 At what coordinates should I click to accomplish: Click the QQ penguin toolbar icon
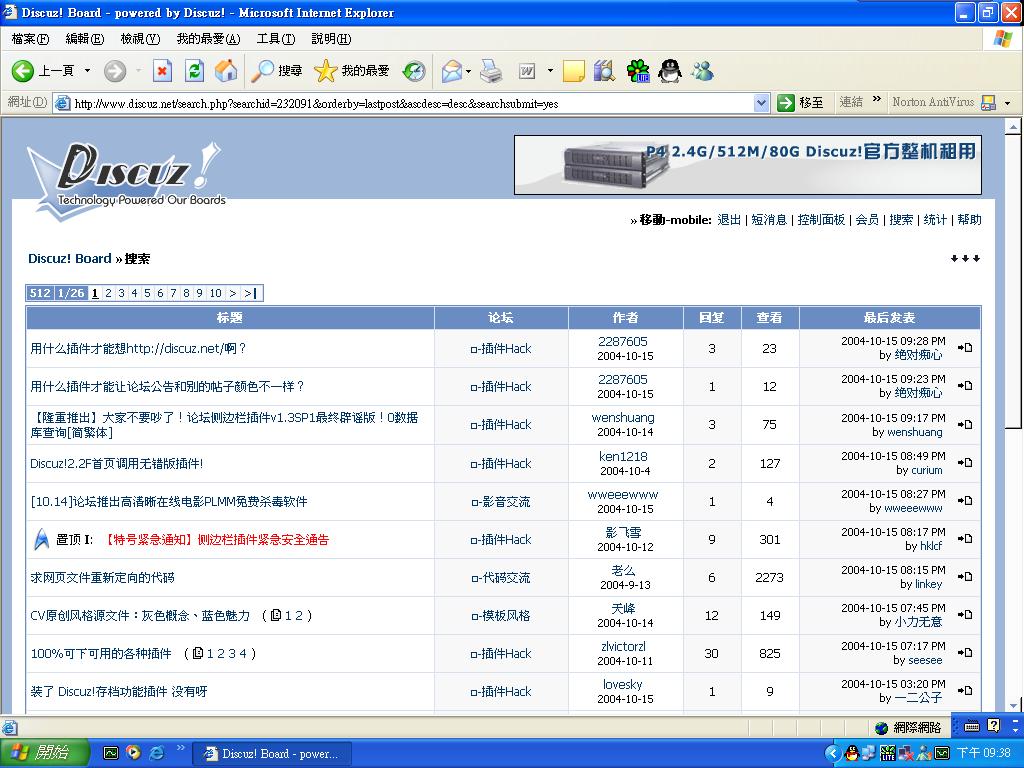pos(670,71)
